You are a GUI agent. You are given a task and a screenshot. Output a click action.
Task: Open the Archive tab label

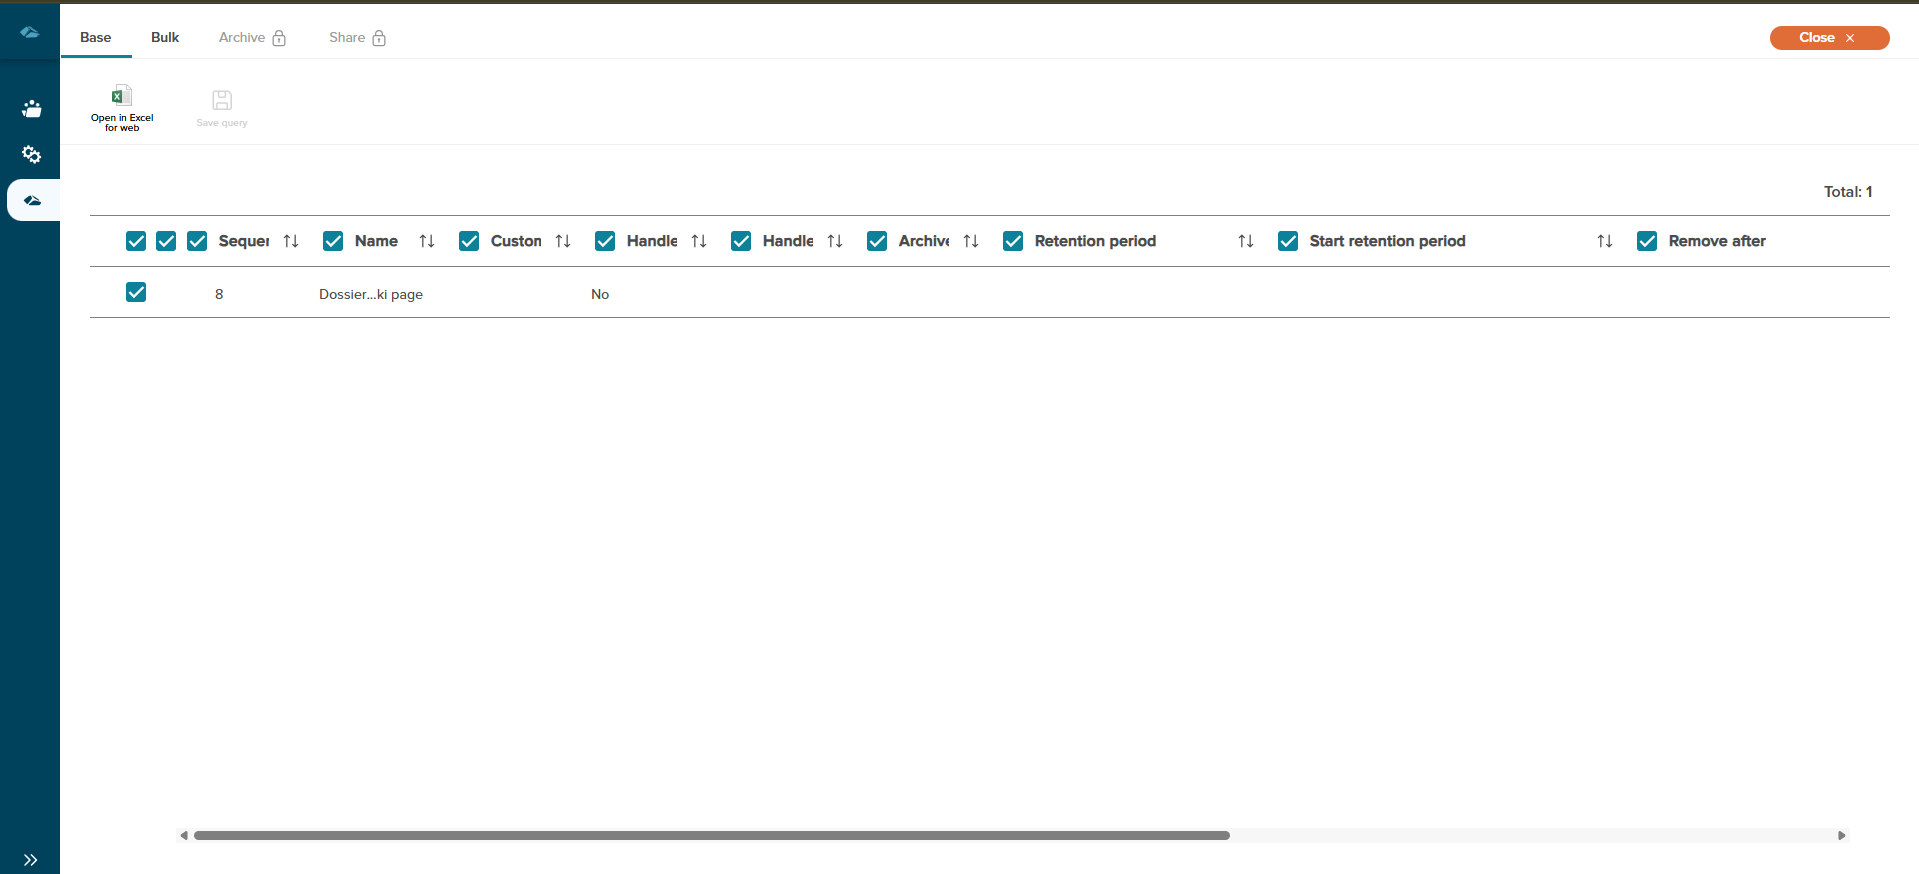tap(242, 37)
